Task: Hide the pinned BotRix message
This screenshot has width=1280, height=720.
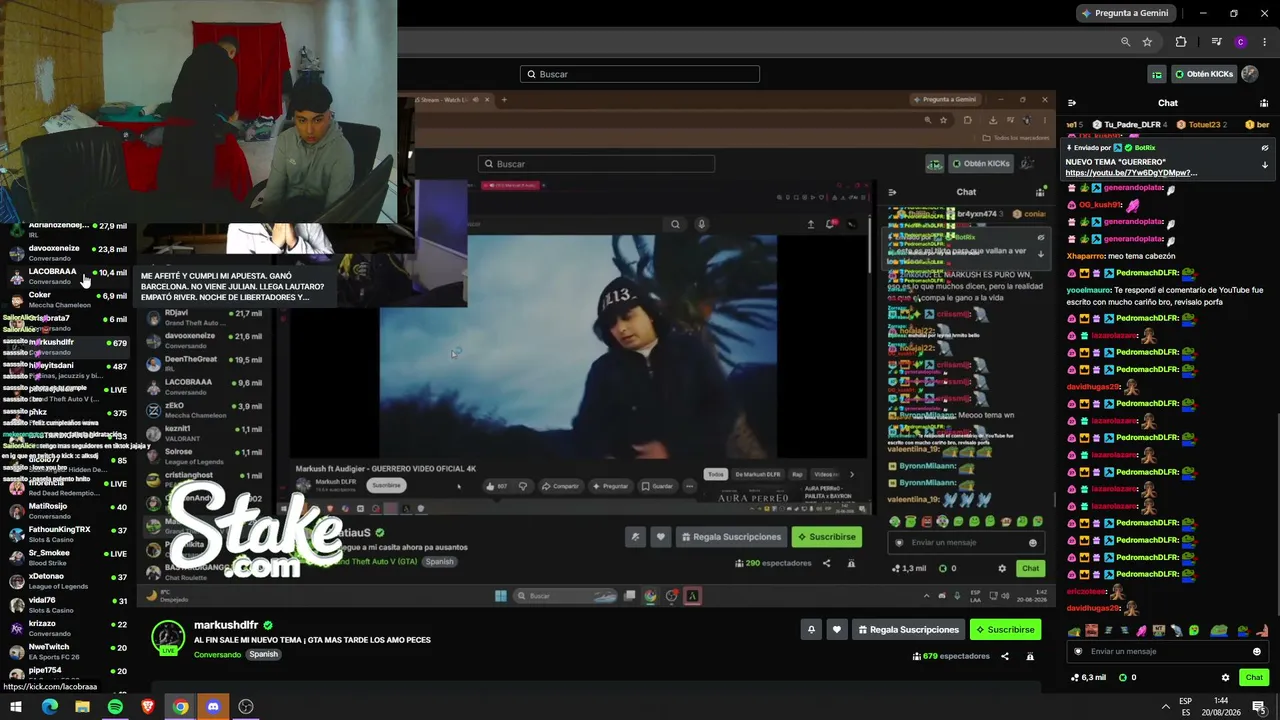Action: pyautogui.click(x=1265, y=148)
